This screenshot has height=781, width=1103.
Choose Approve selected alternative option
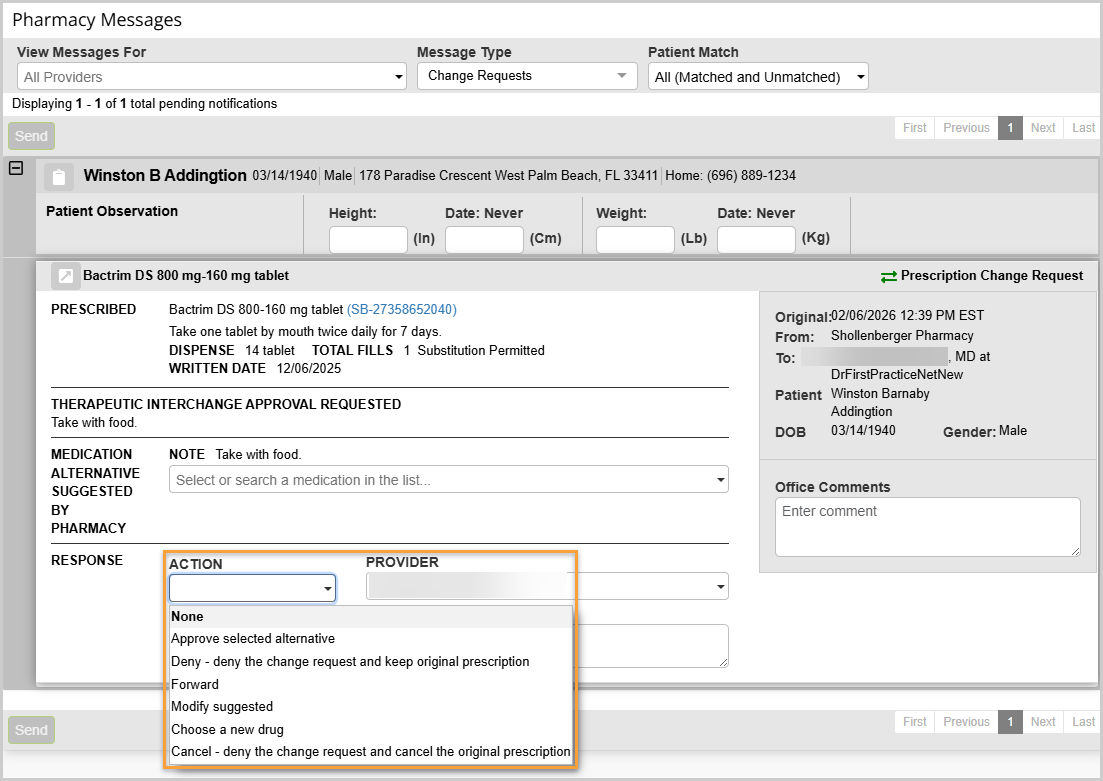coord(371,639)
